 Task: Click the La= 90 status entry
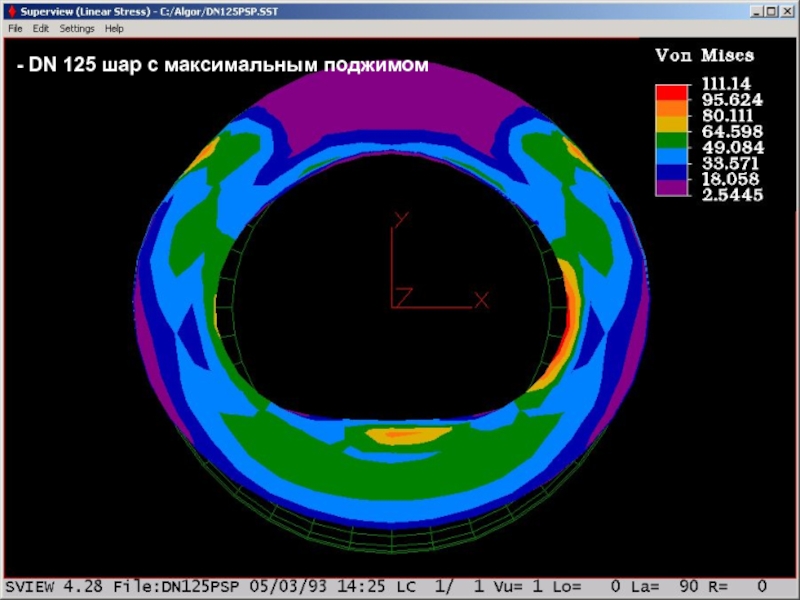(663, 587)
